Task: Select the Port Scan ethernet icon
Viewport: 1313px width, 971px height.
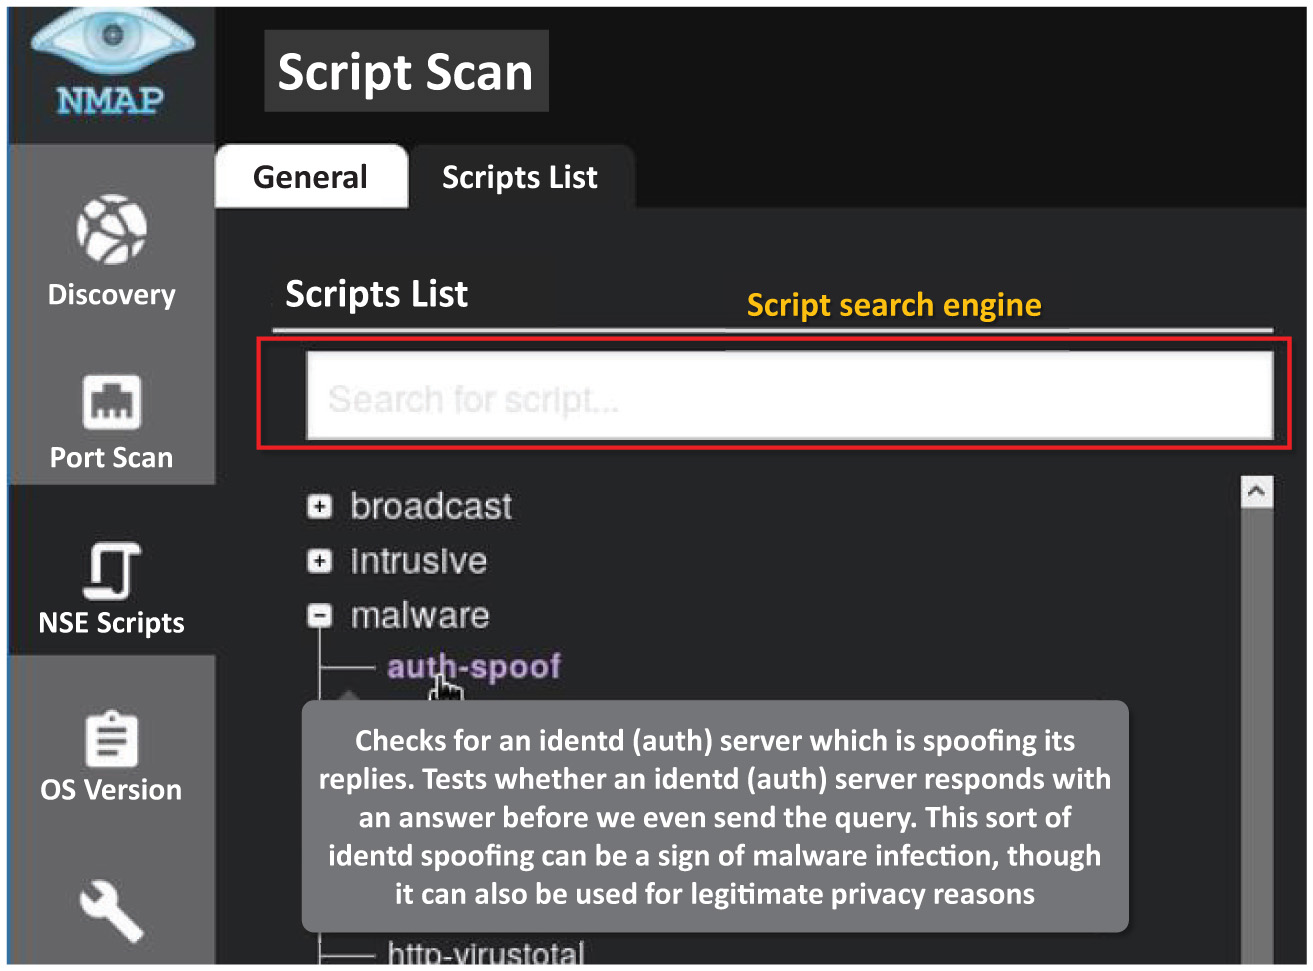Action: click(111, 401)
